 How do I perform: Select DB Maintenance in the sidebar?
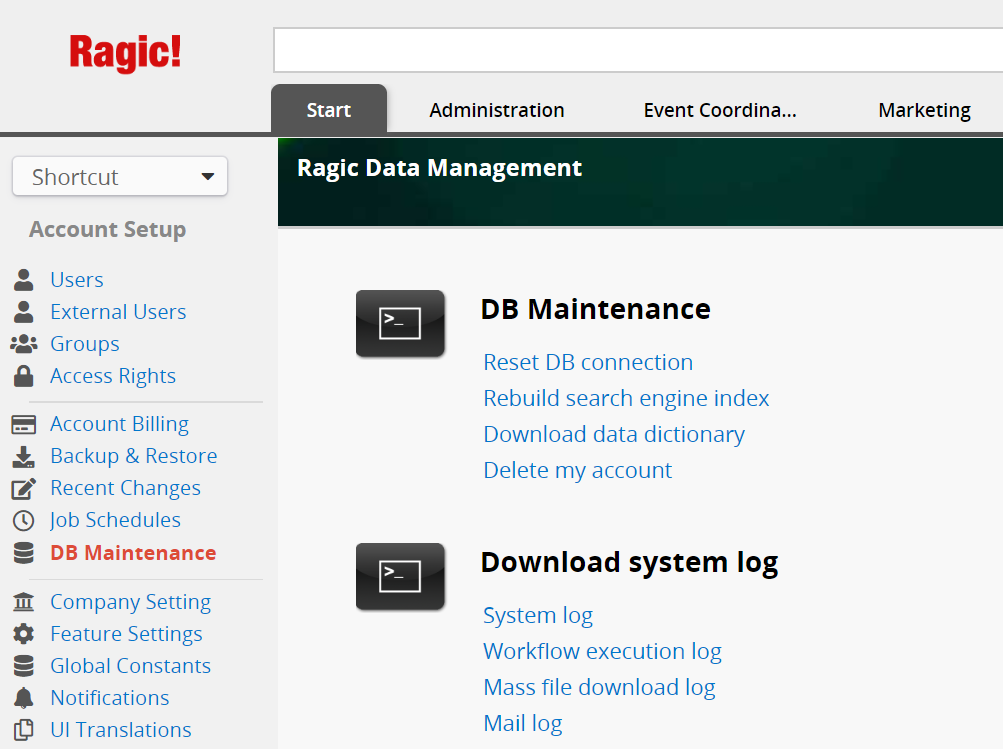tap(133, 553)
